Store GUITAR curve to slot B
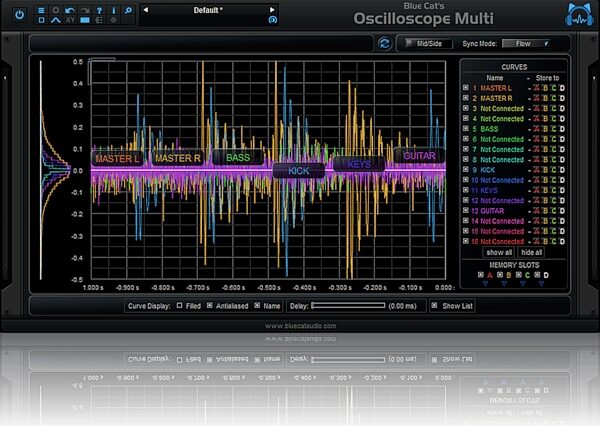This screenshot has width=600, height=426. 545,211
